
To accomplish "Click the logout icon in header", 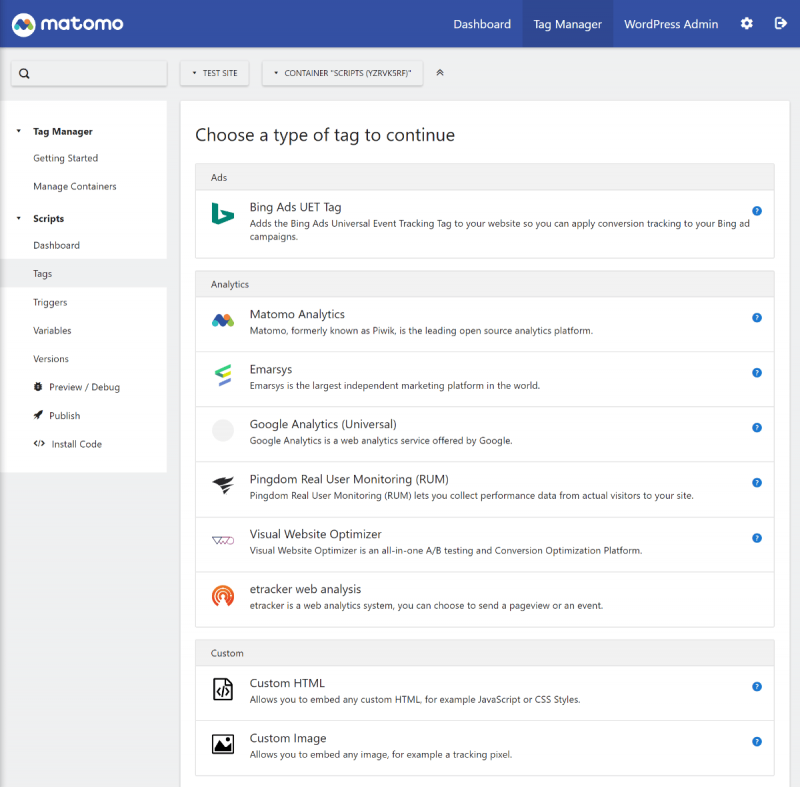I will [x=780, y=23].
